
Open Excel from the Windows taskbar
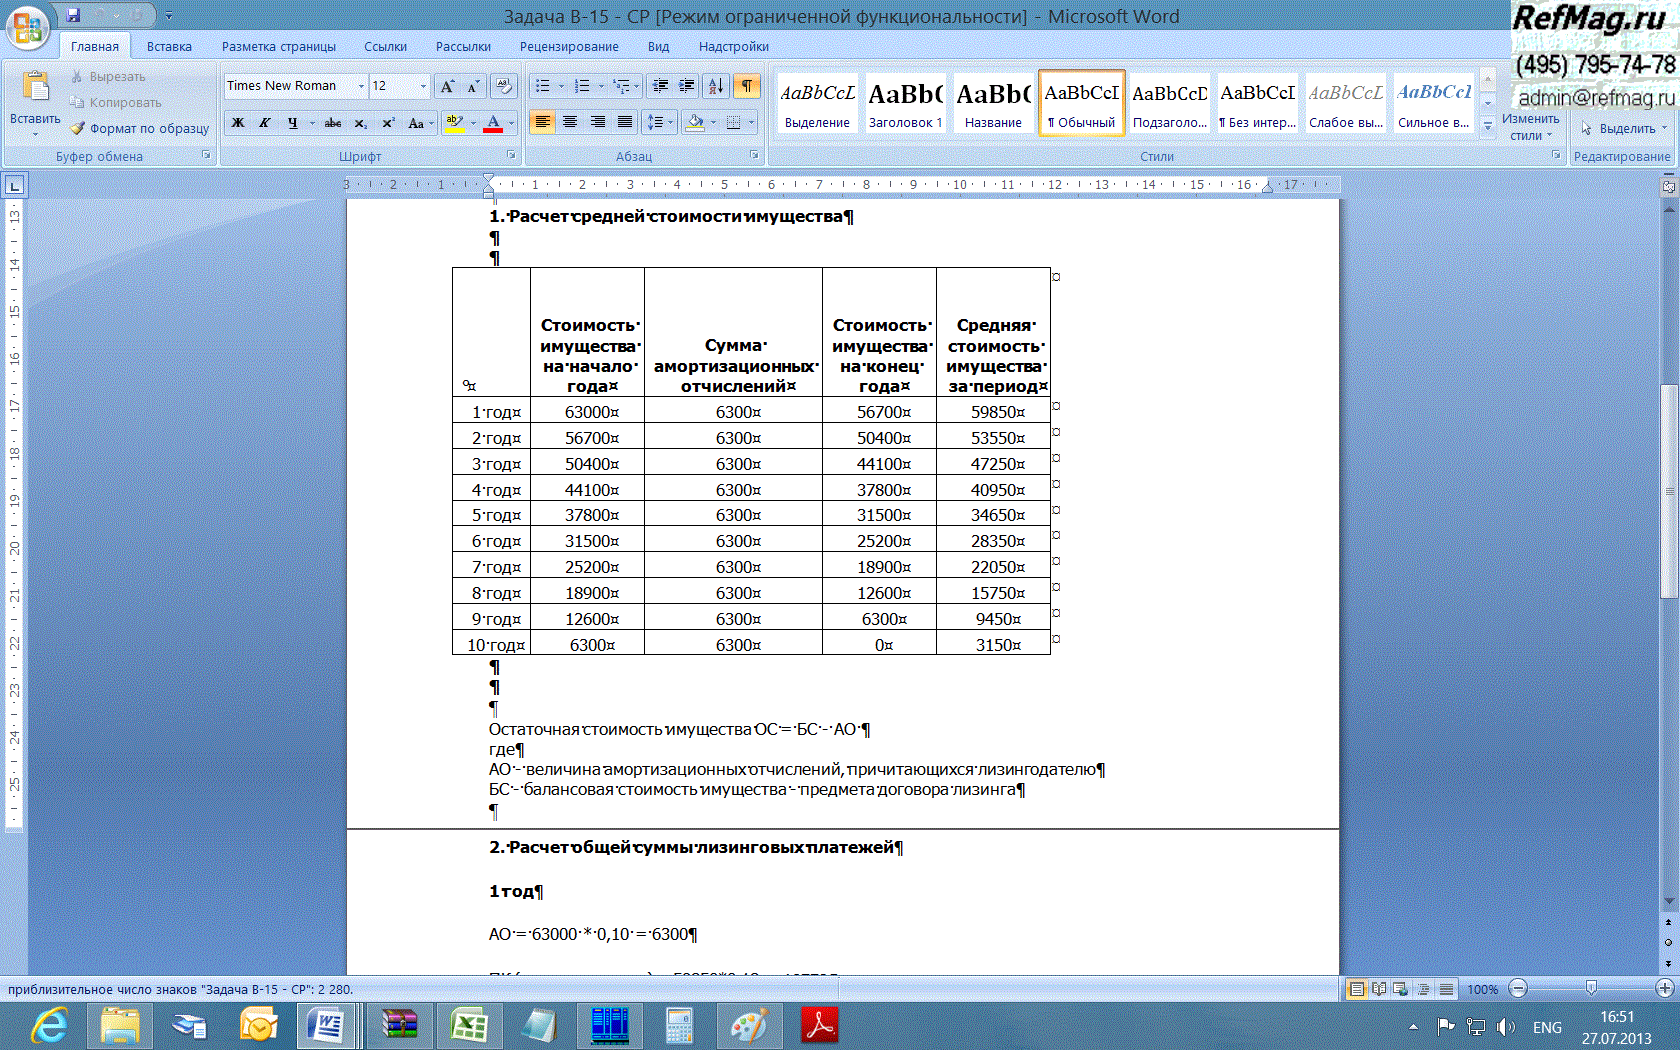coord(468,1026)
